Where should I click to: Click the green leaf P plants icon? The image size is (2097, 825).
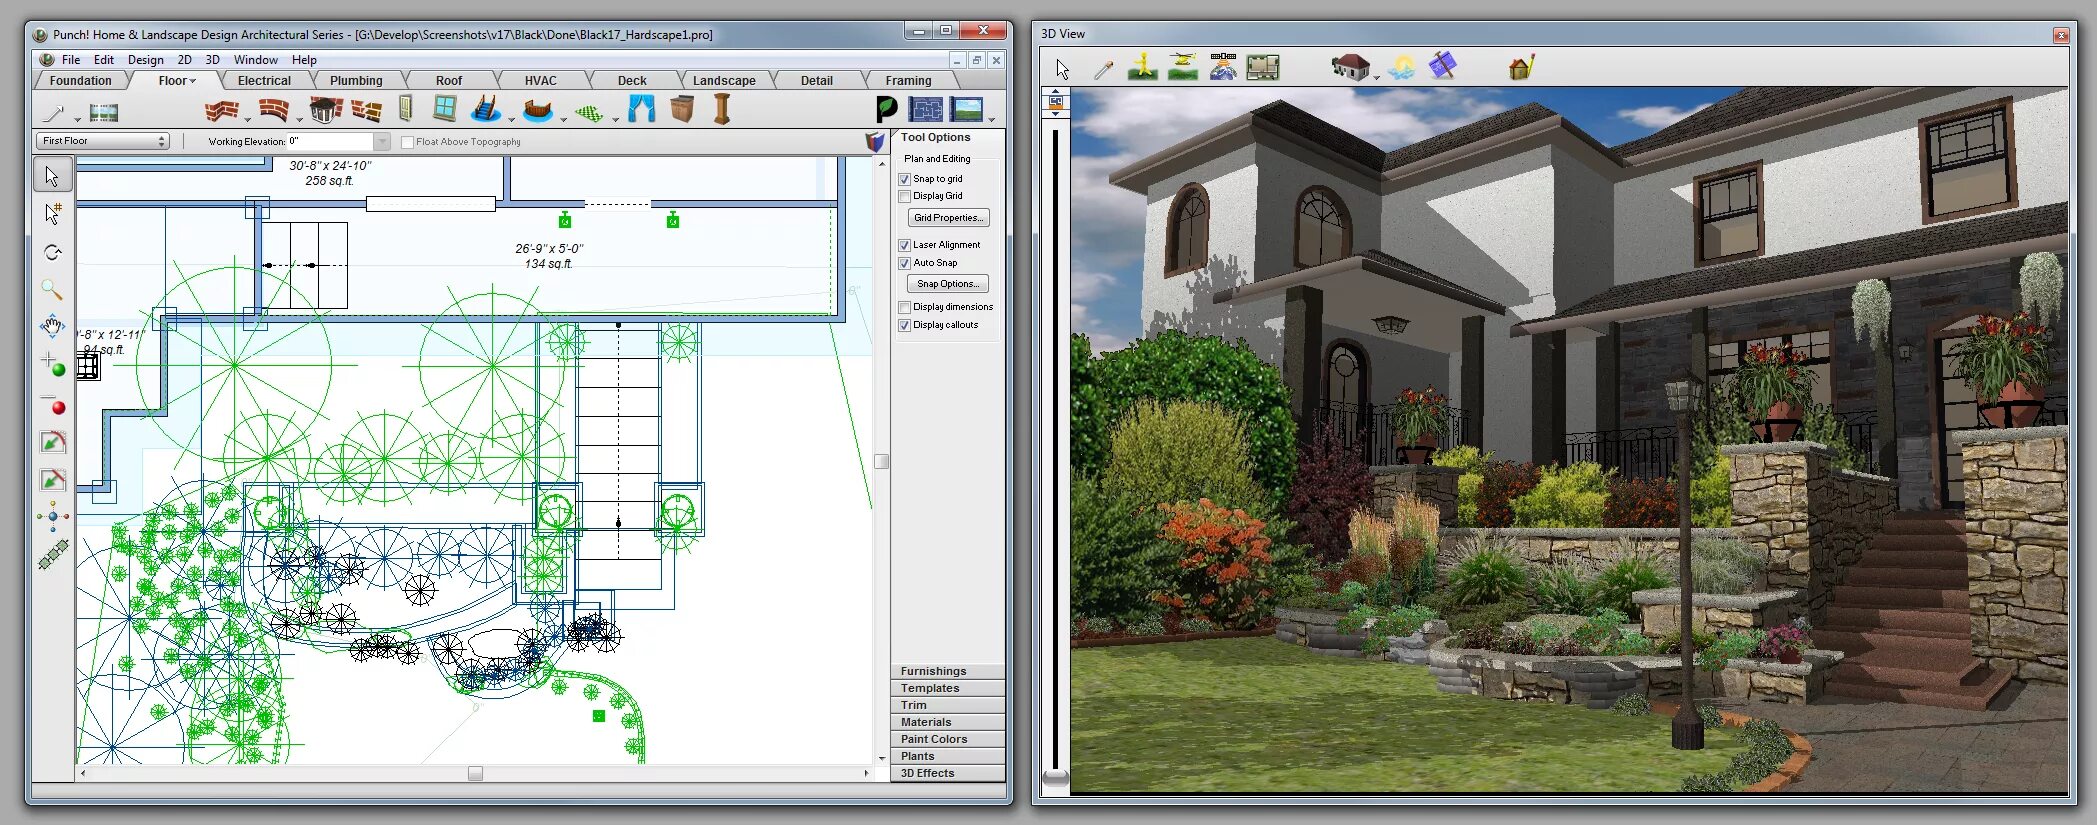click(x=886, y=109)
